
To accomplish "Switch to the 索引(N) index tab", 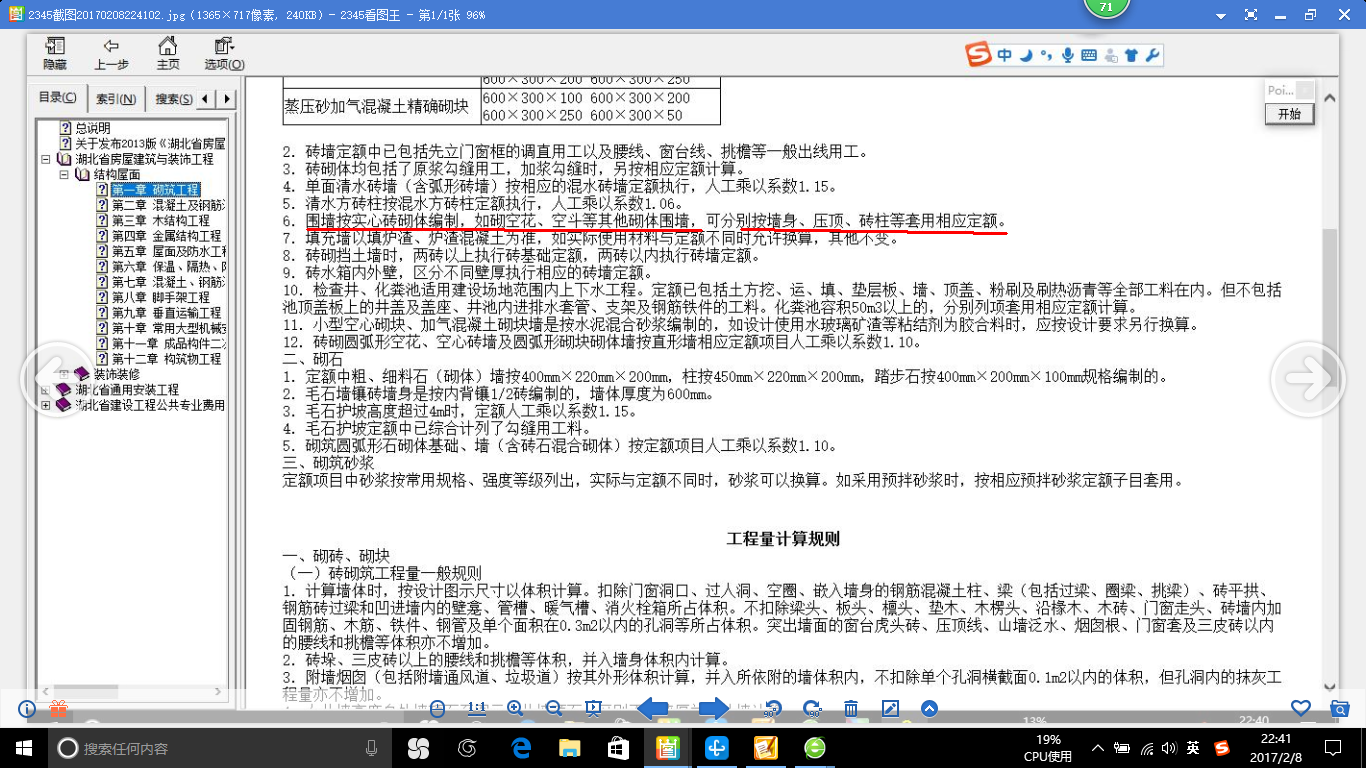I will click(x=116, y=99).
